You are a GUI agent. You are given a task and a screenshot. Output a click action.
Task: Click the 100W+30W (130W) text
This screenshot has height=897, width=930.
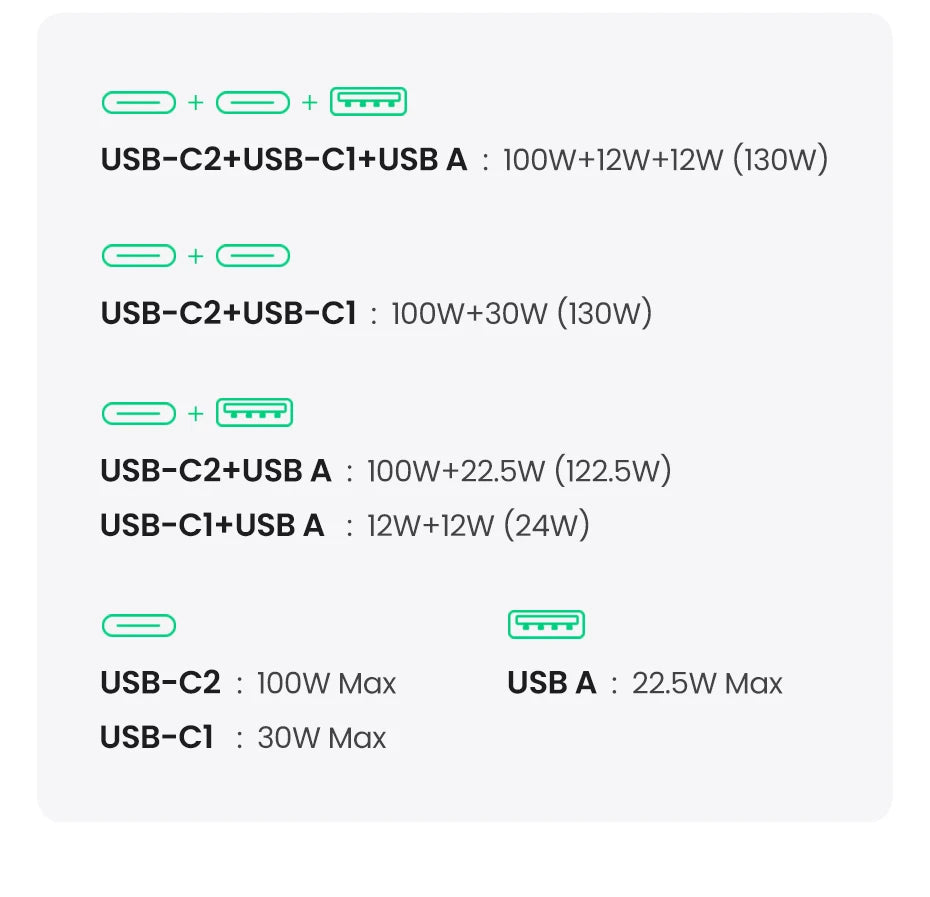[521, 314]
